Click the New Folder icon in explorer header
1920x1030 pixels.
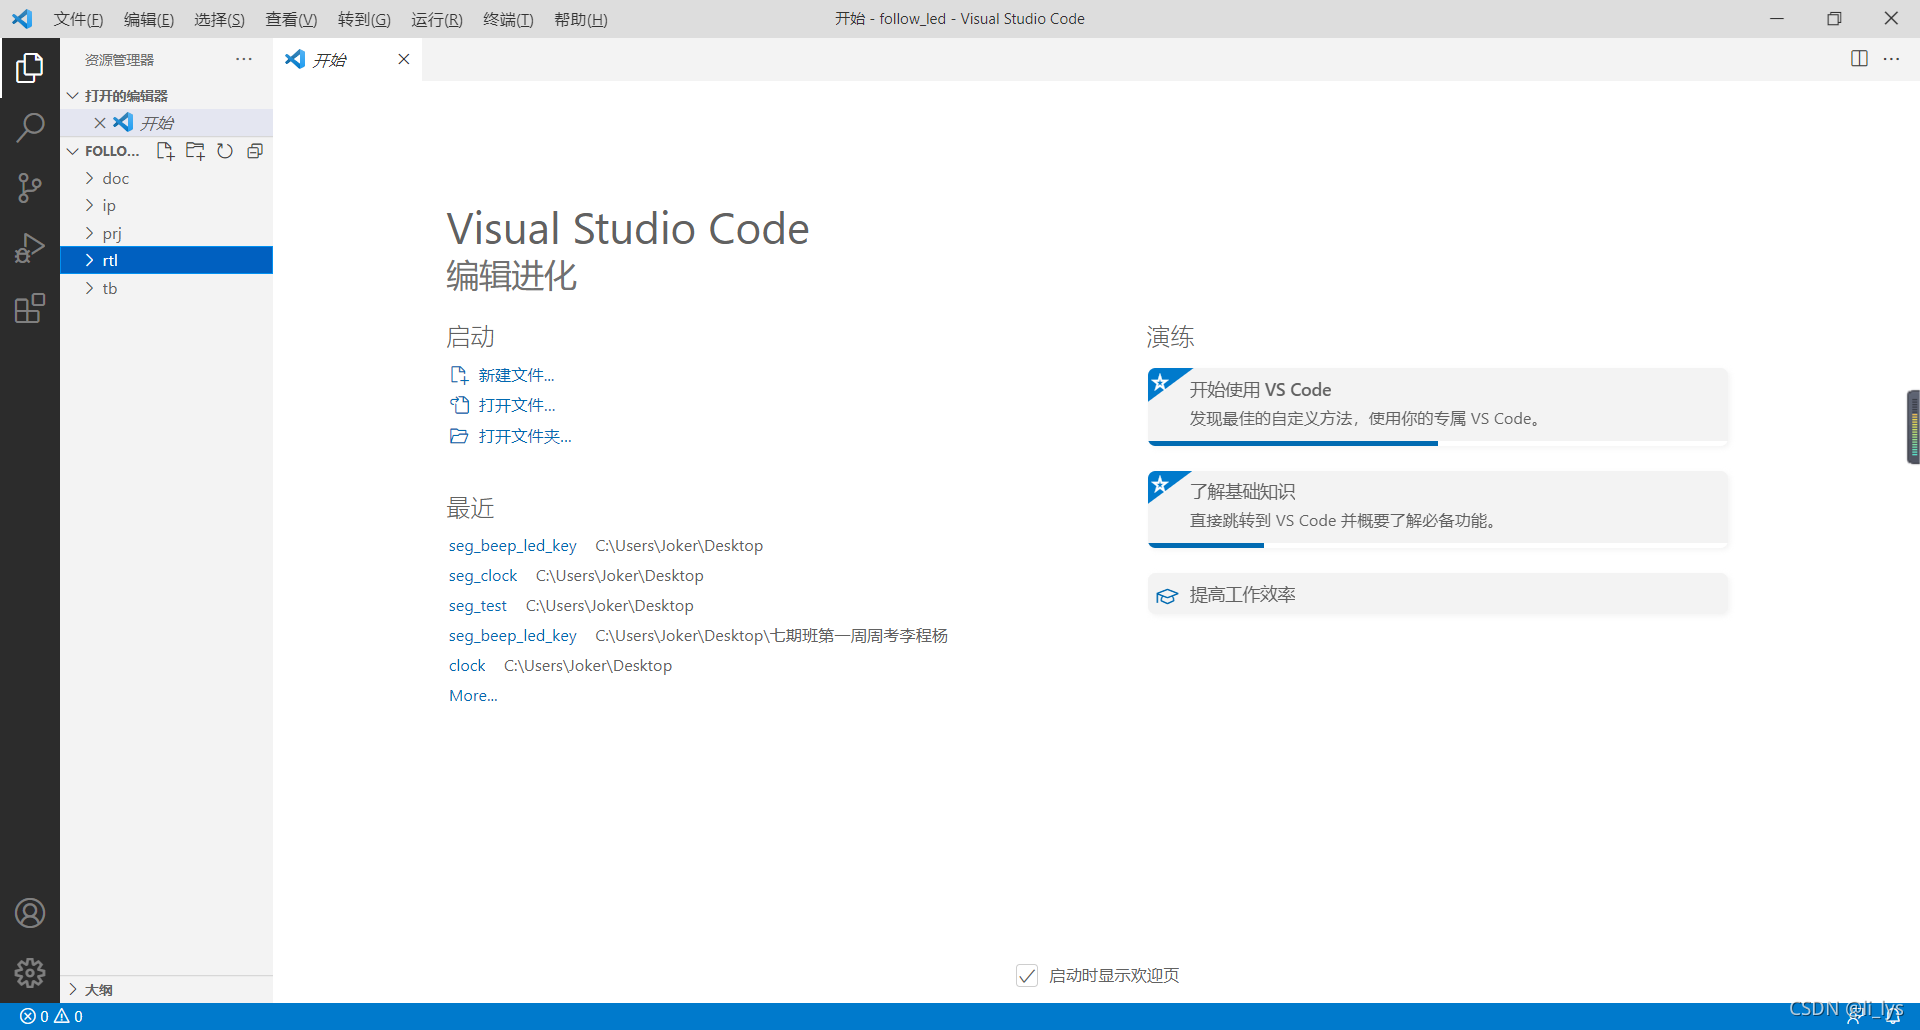195,151
